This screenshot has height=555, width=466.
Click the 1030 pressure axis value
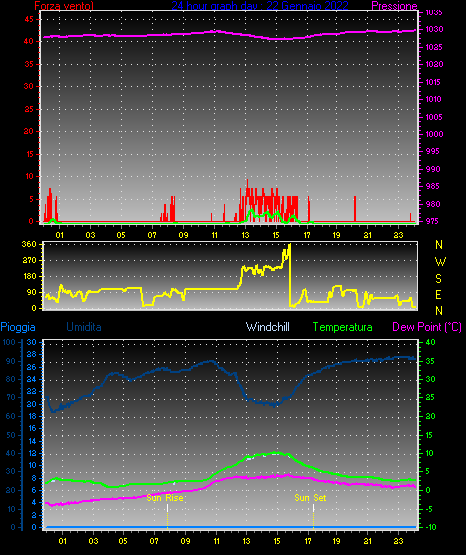pos(434,29)
